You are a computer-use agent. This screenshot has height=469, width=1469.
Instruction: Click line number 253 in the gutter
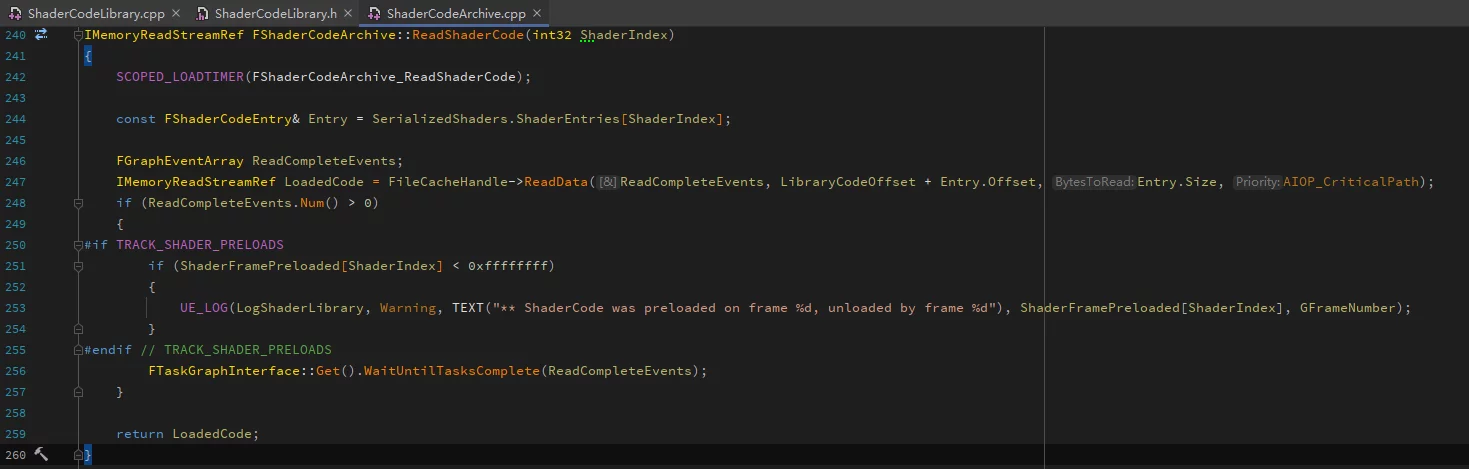click(15, 308)
